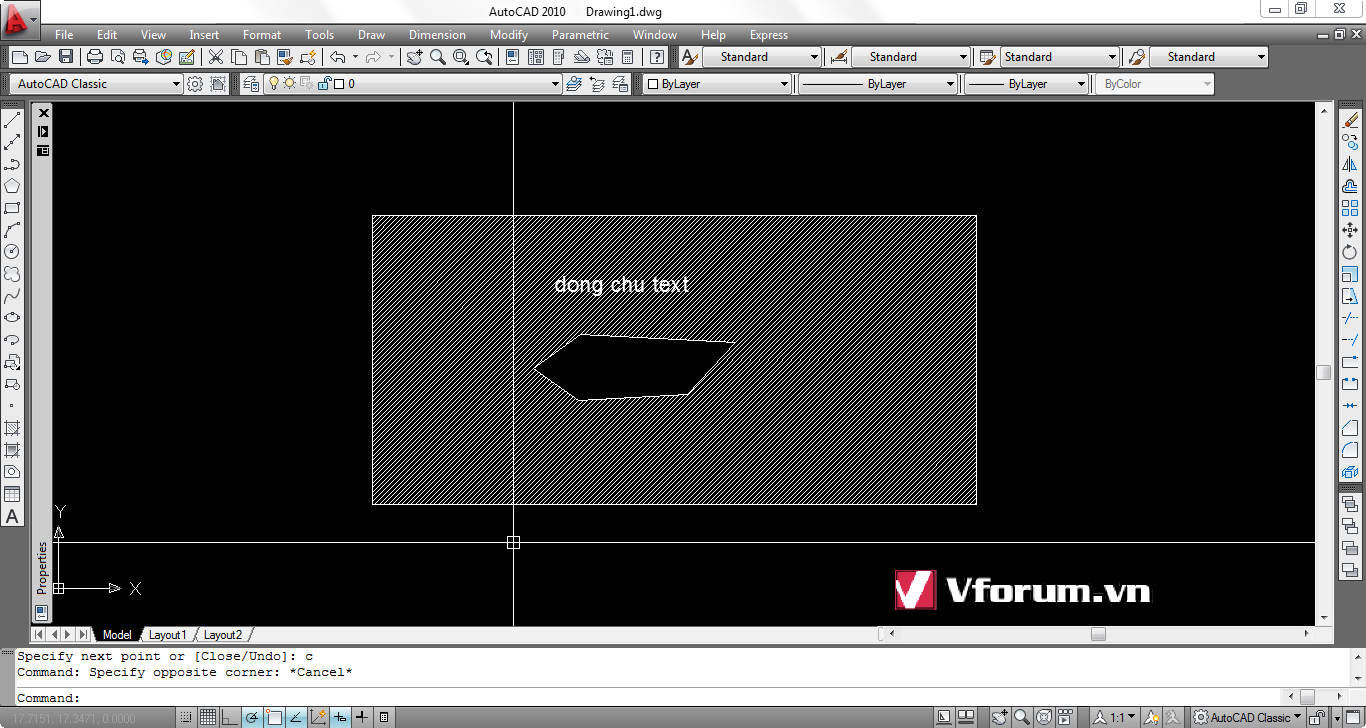Open the Modify menu

[509, 35]
